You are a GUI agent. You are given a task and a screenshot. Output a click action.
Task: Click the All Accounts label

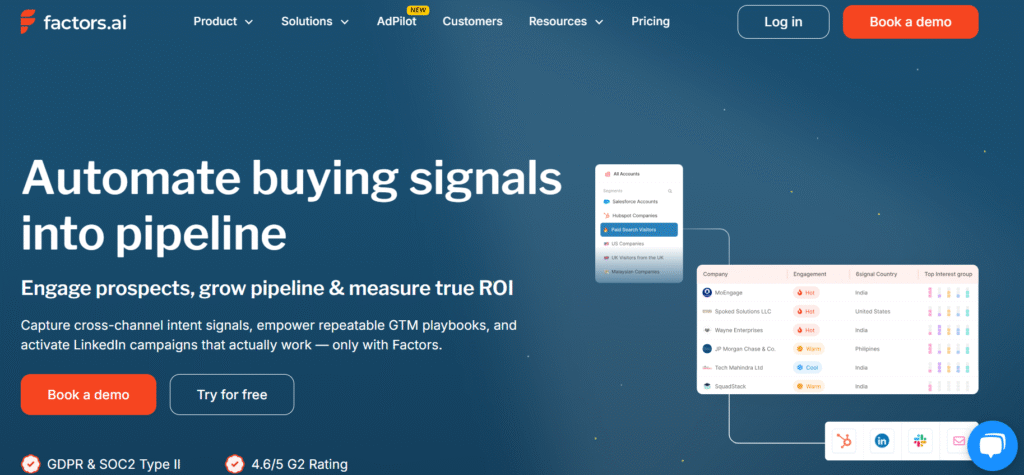pyautogui.click(x=626, y=174)
